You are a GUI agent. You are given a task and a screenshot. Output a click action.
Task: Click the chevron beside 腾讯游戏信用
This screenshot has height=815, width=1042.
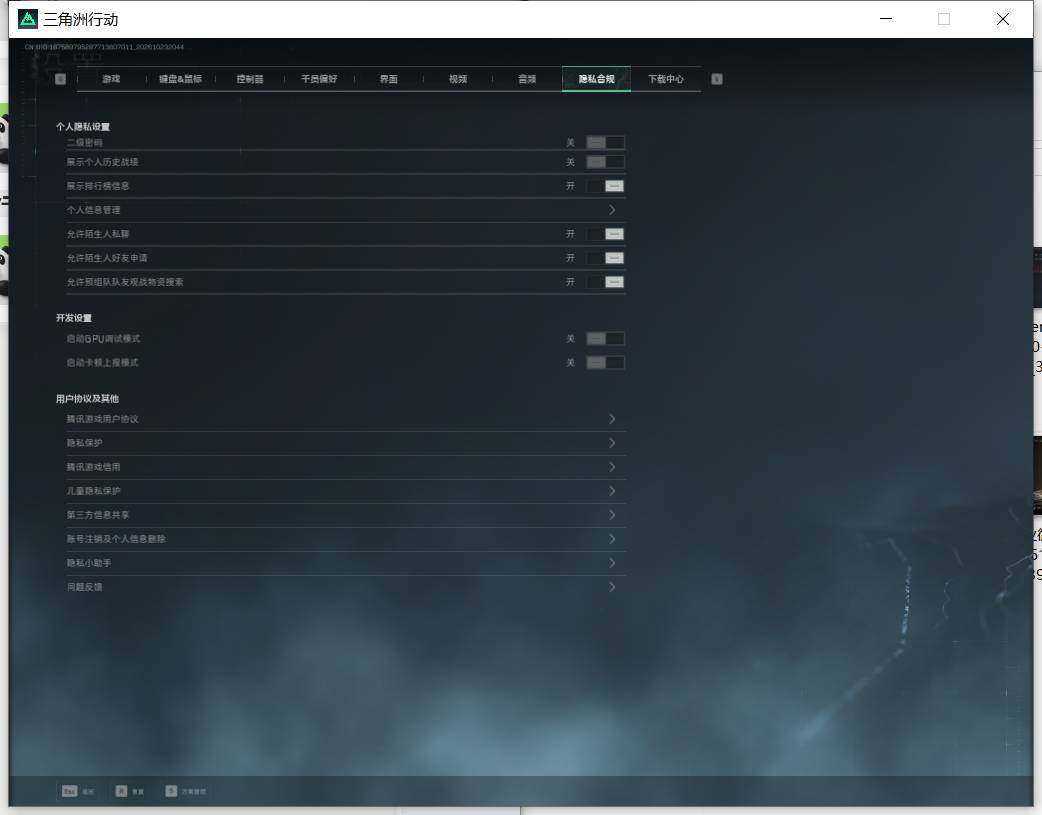(612, 467)
